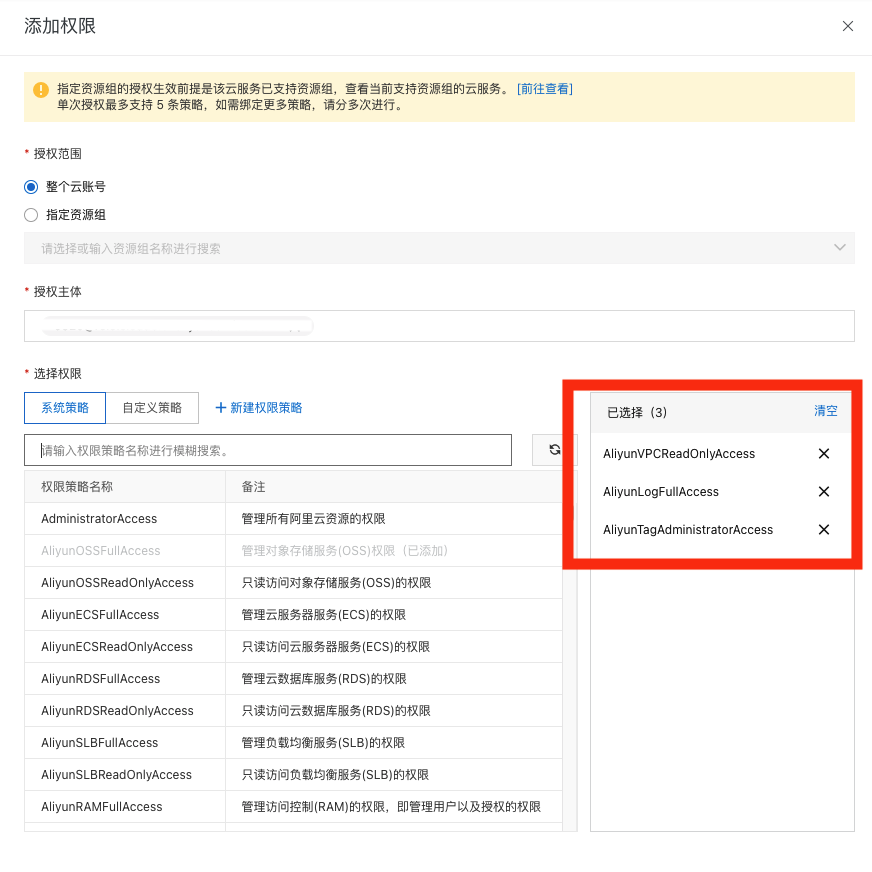
Task: Click note 管理负载均衡服务(SLB)的权限
Action: pos(323,742)
